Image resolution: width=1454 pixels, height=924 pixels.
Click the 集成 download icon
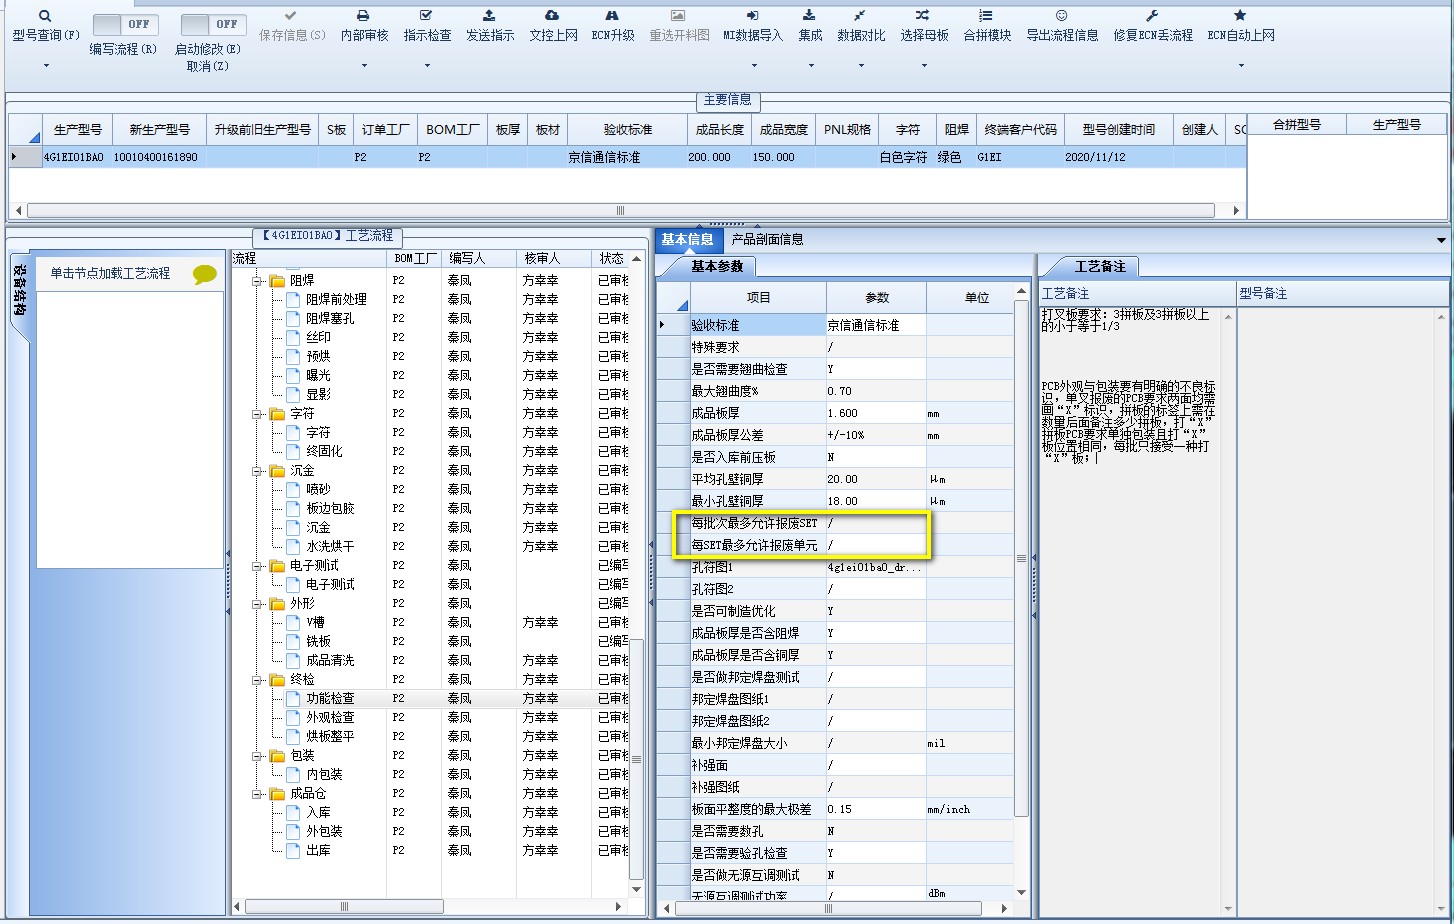pyautogui.click(x=810, y=17)
